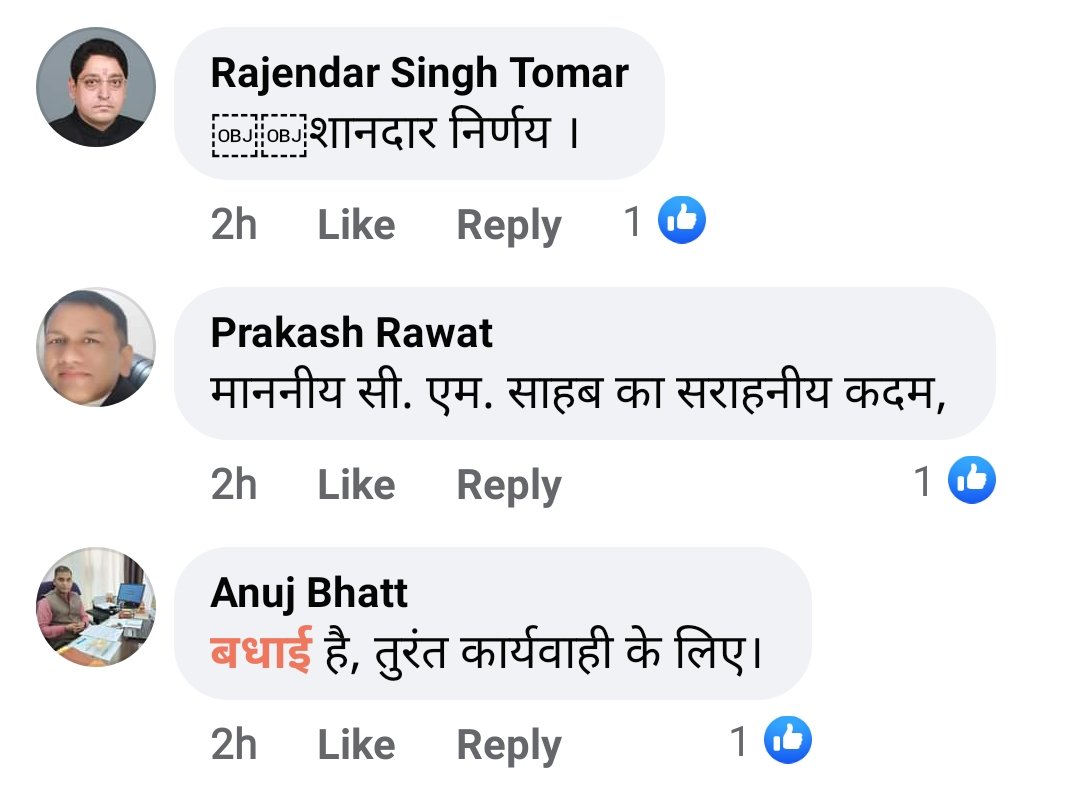Like Rajendar Singh Tomar's comment

point(356,225)
